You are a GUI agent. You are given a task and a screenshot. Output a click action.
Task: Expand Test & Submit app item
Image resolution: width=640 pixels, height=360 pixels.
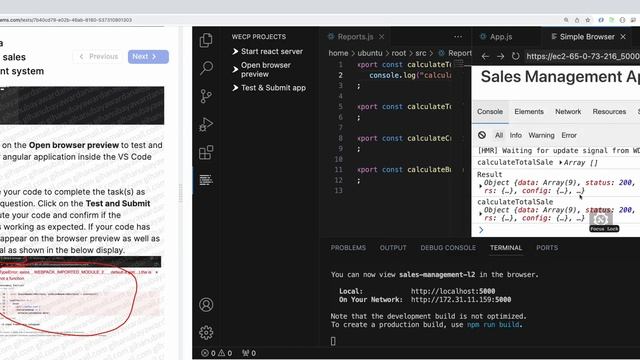pos(269,88)
